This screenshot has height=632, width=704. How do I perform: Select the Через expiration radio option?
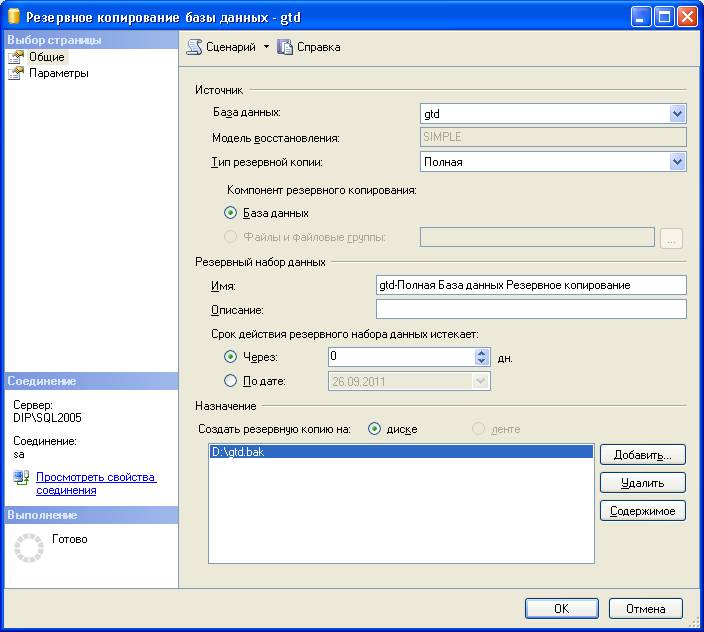point(231,356)
